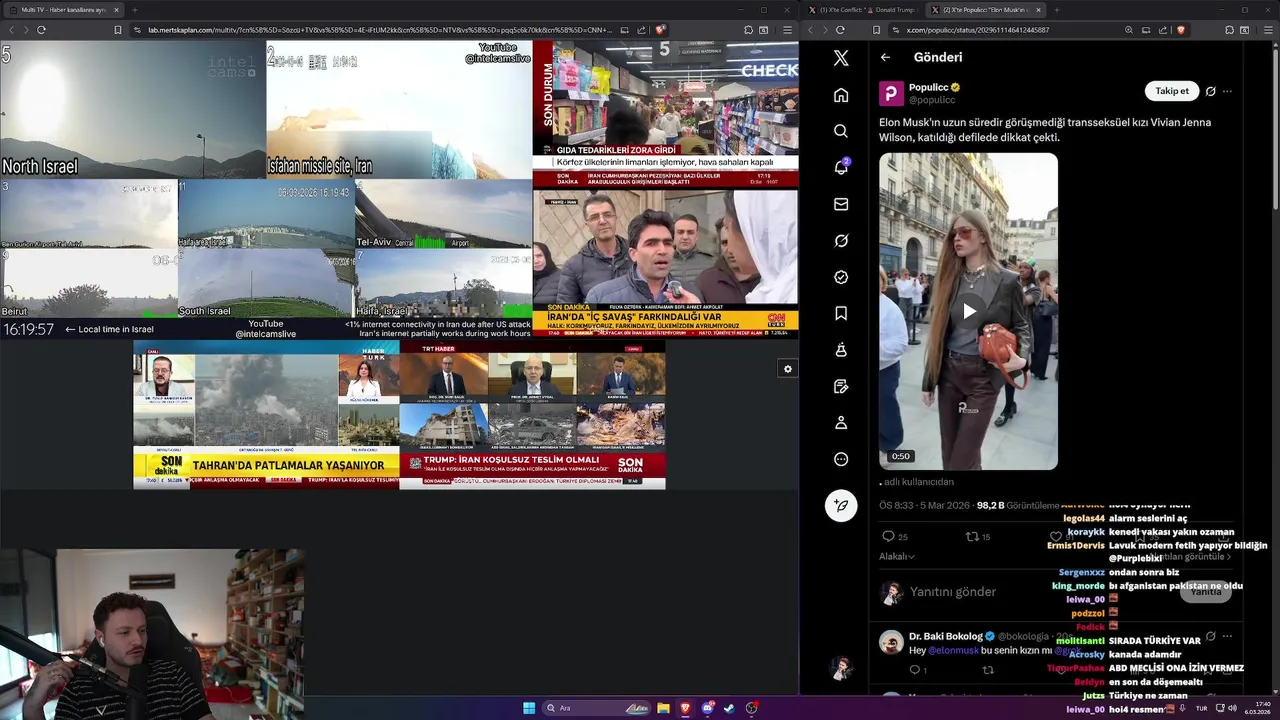This screenshot has width=1280, height=720.
Task: Open Bookmarks icon in X sidebar
Action: (x=841, y=313)
